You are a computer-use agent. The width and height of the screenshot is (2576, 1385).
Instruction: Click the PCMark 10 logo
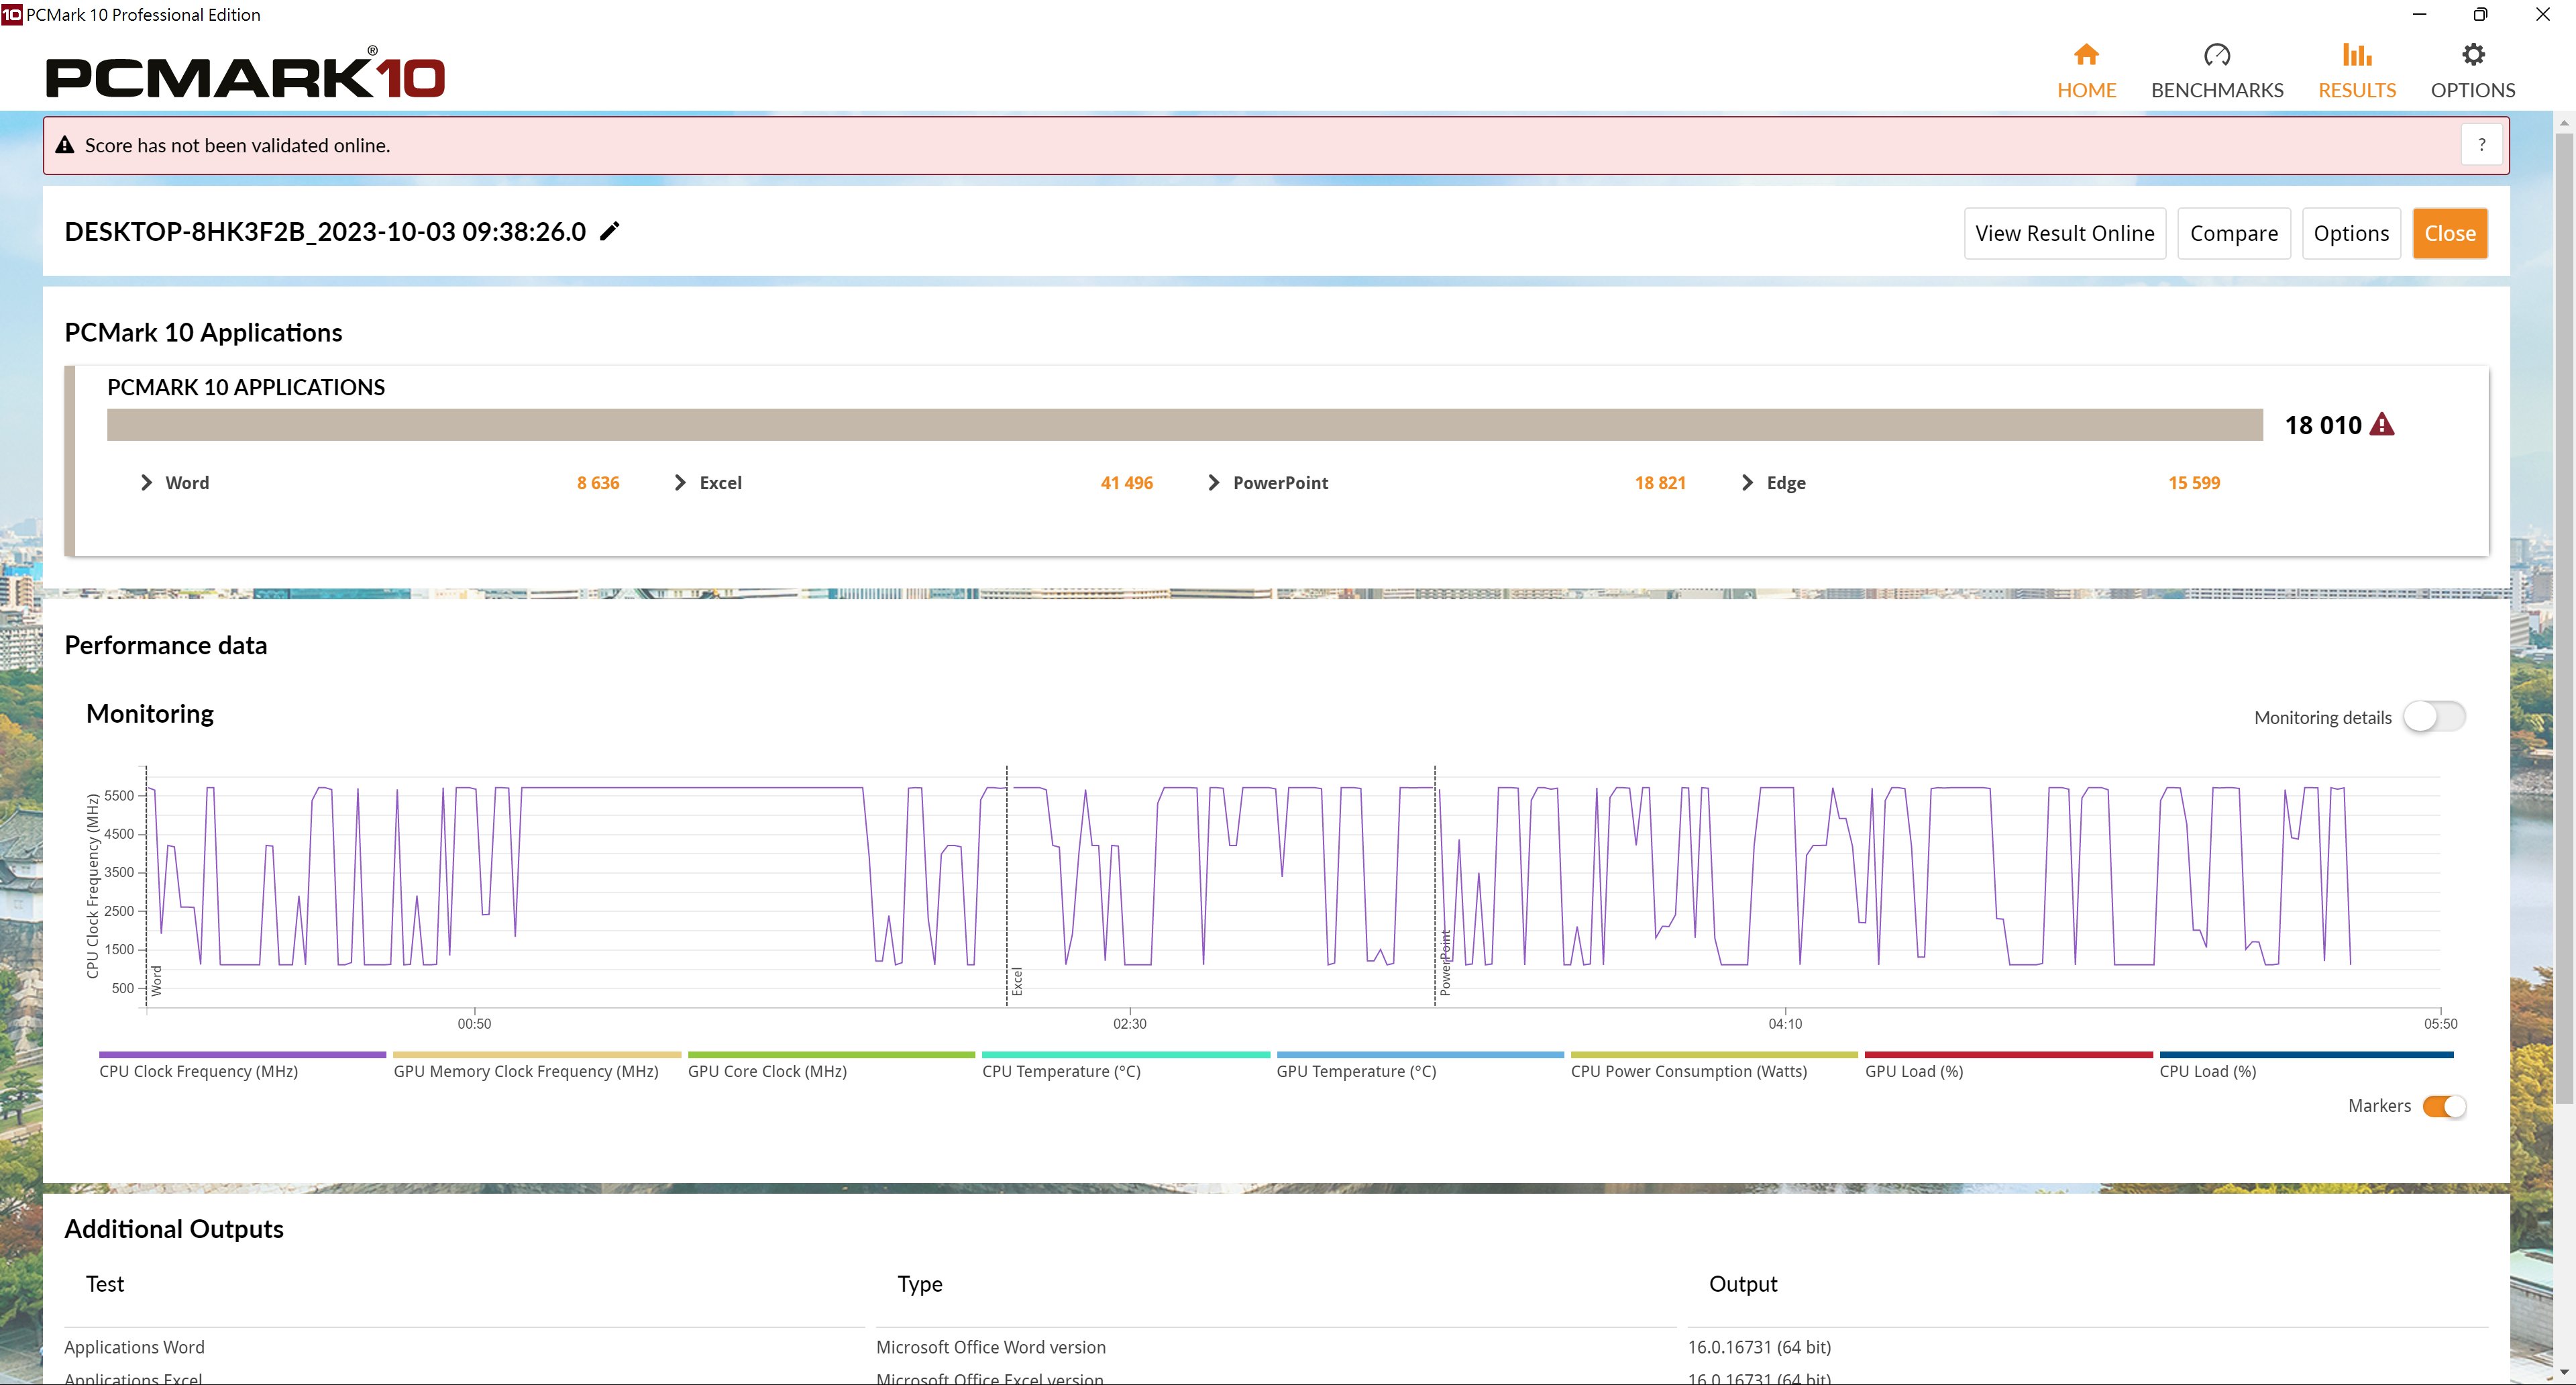tap(245, 73)
